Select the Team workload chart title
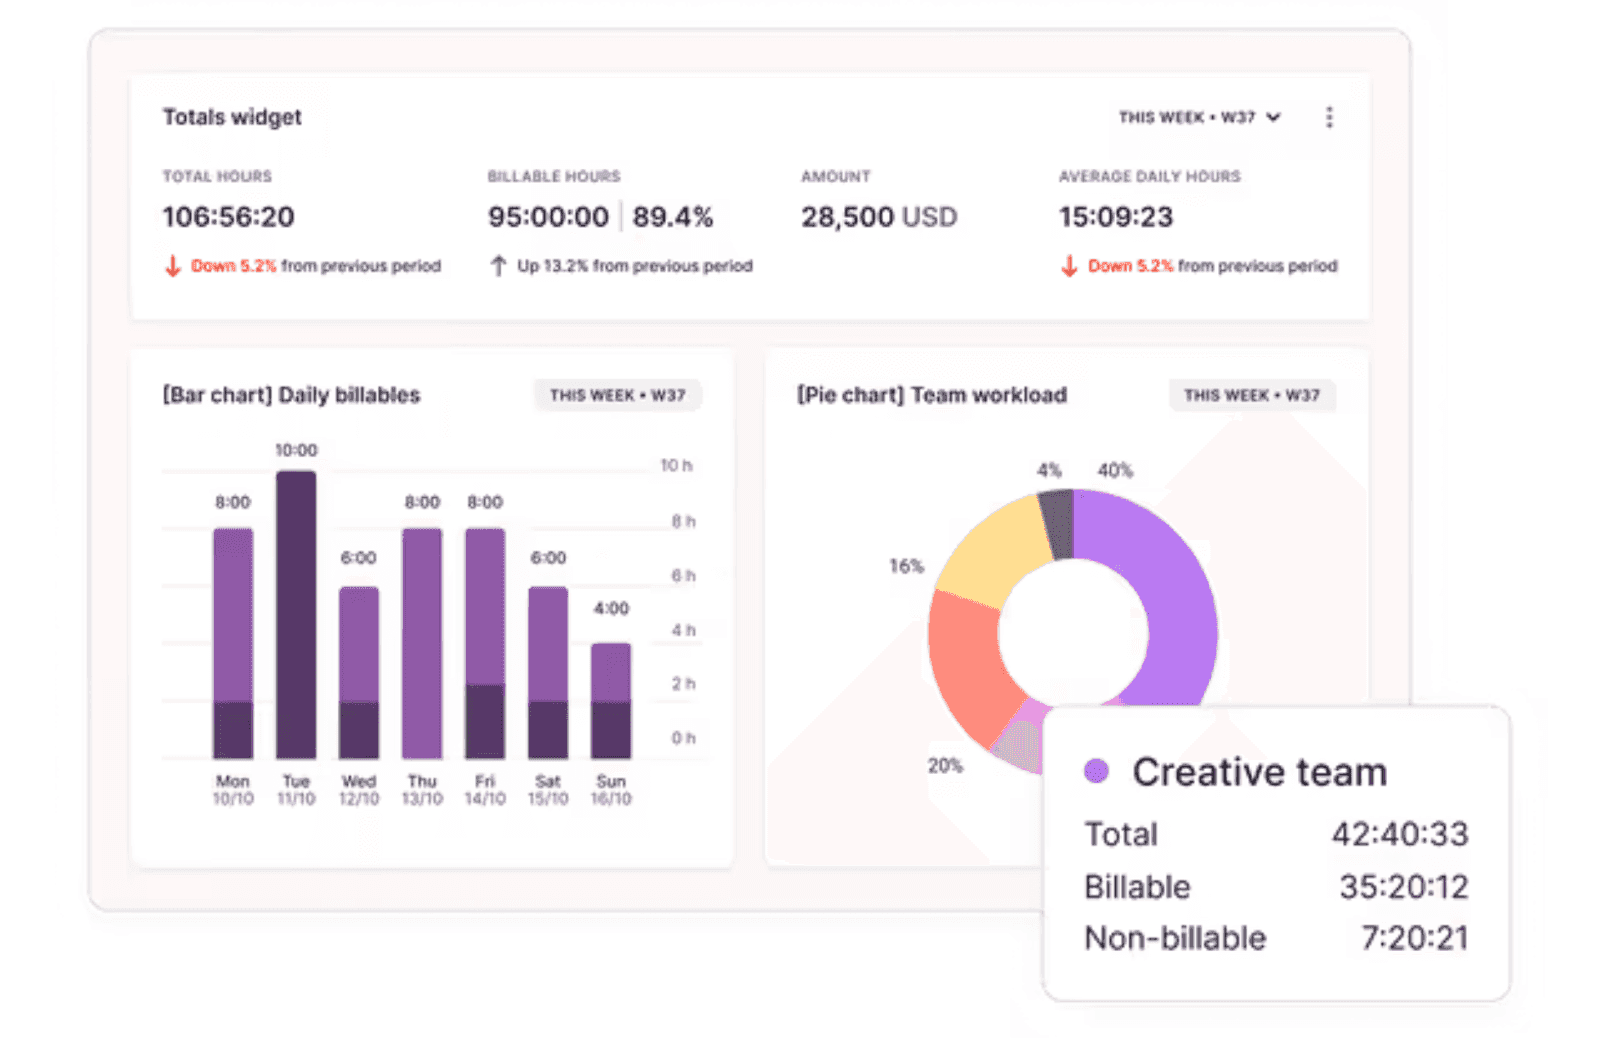The height and width of the screenshot is (1045, 1600). 931,394
